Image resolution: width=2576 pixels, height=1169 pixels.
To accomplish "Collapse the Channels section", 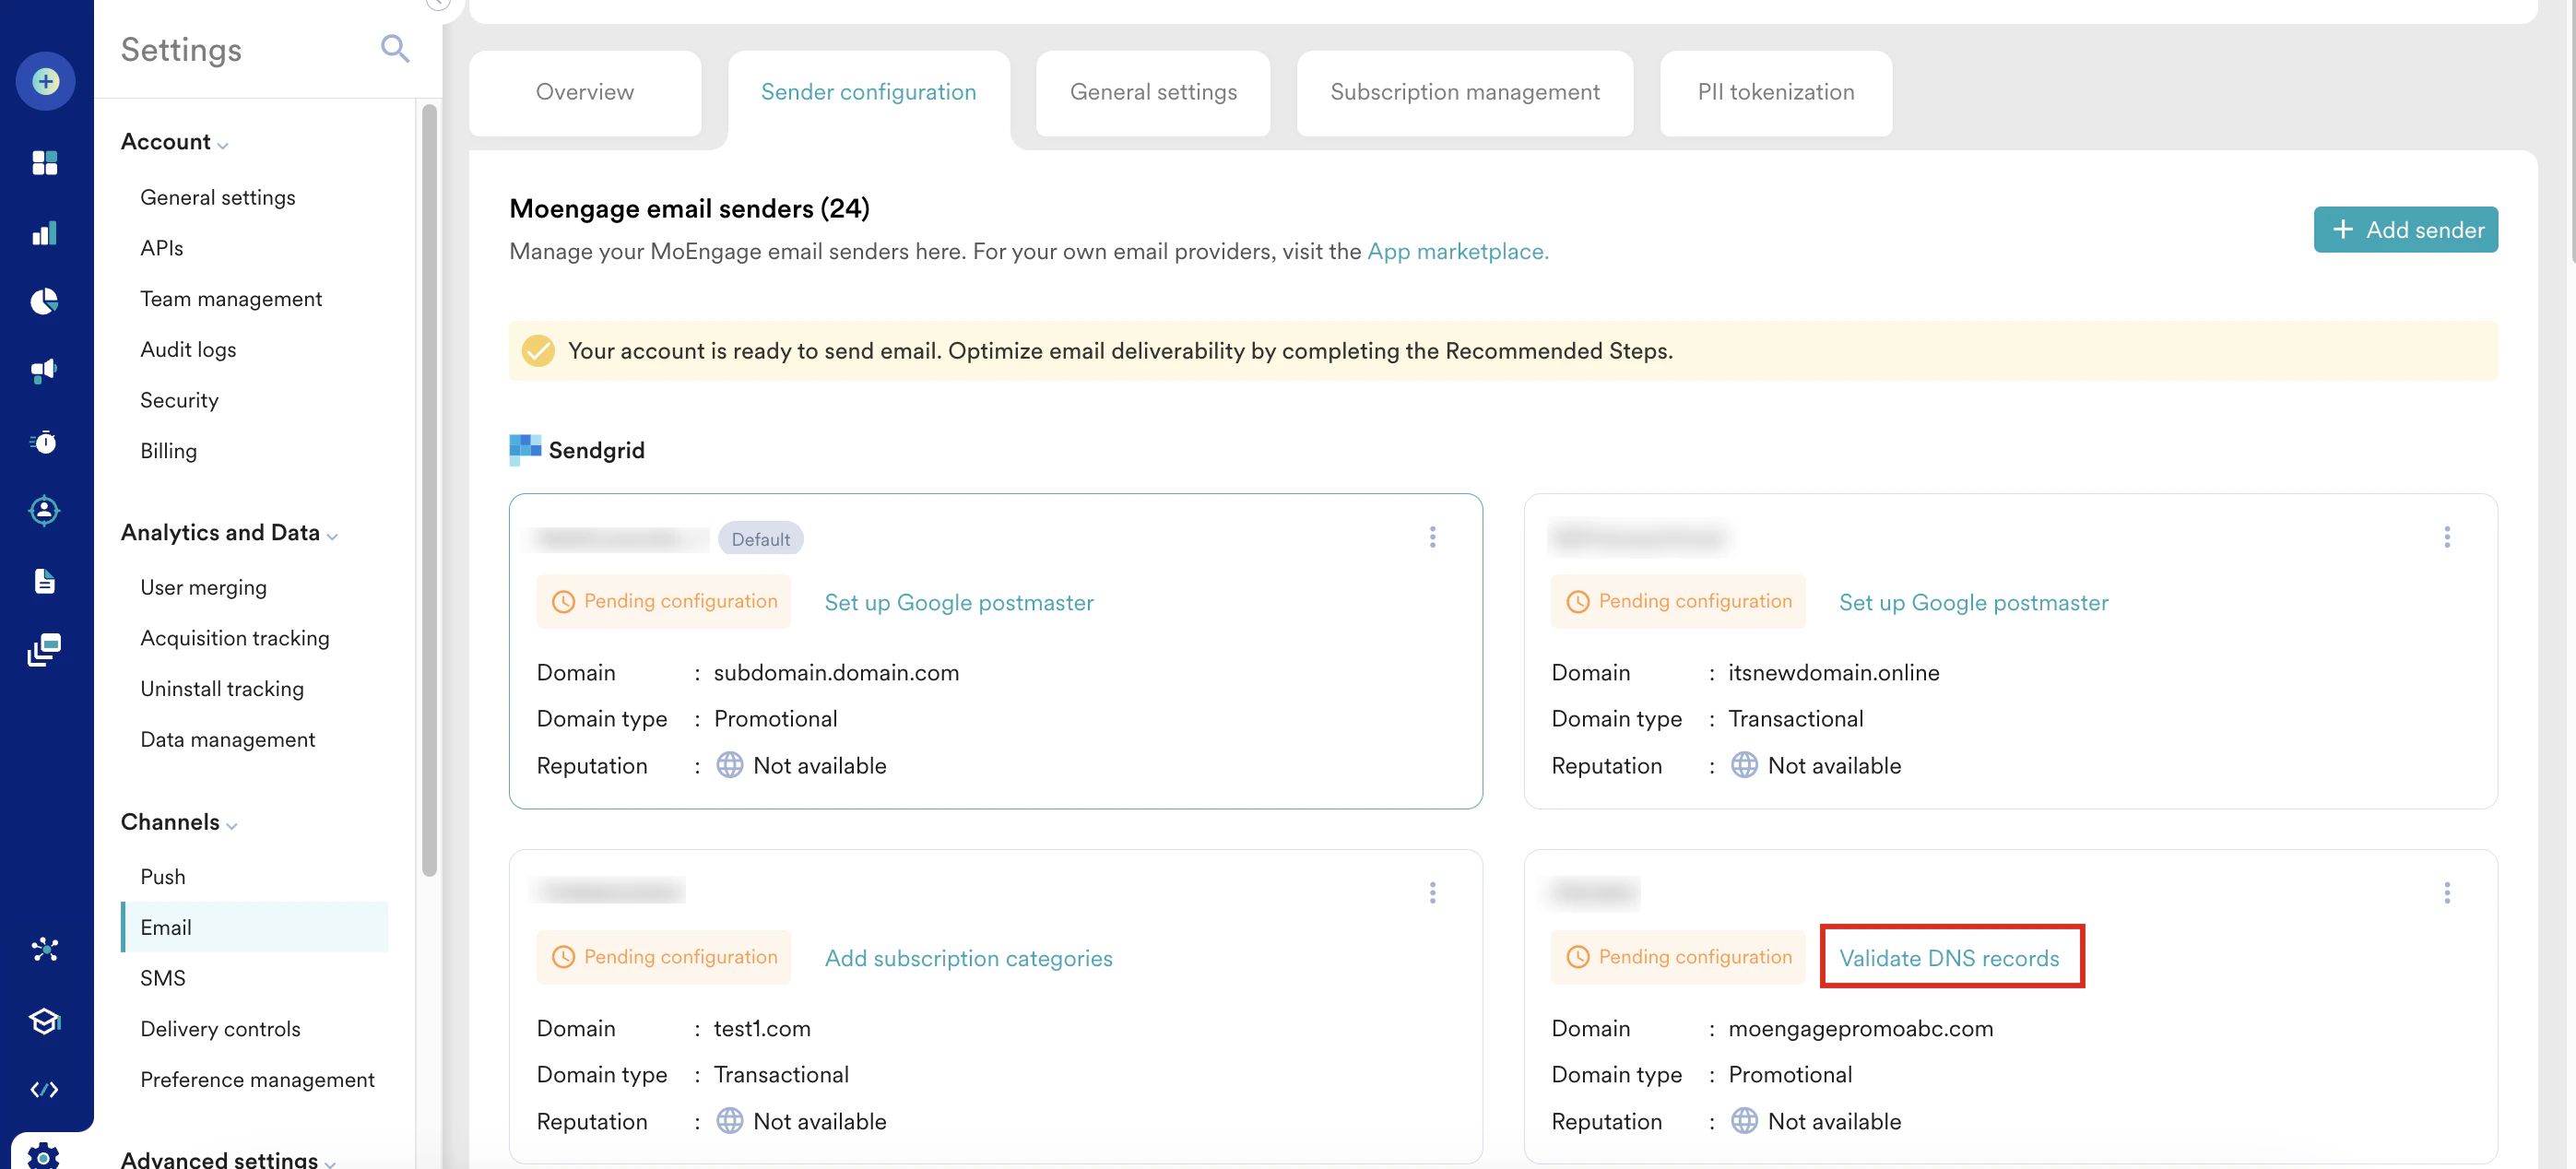I will tap(231, 826).
